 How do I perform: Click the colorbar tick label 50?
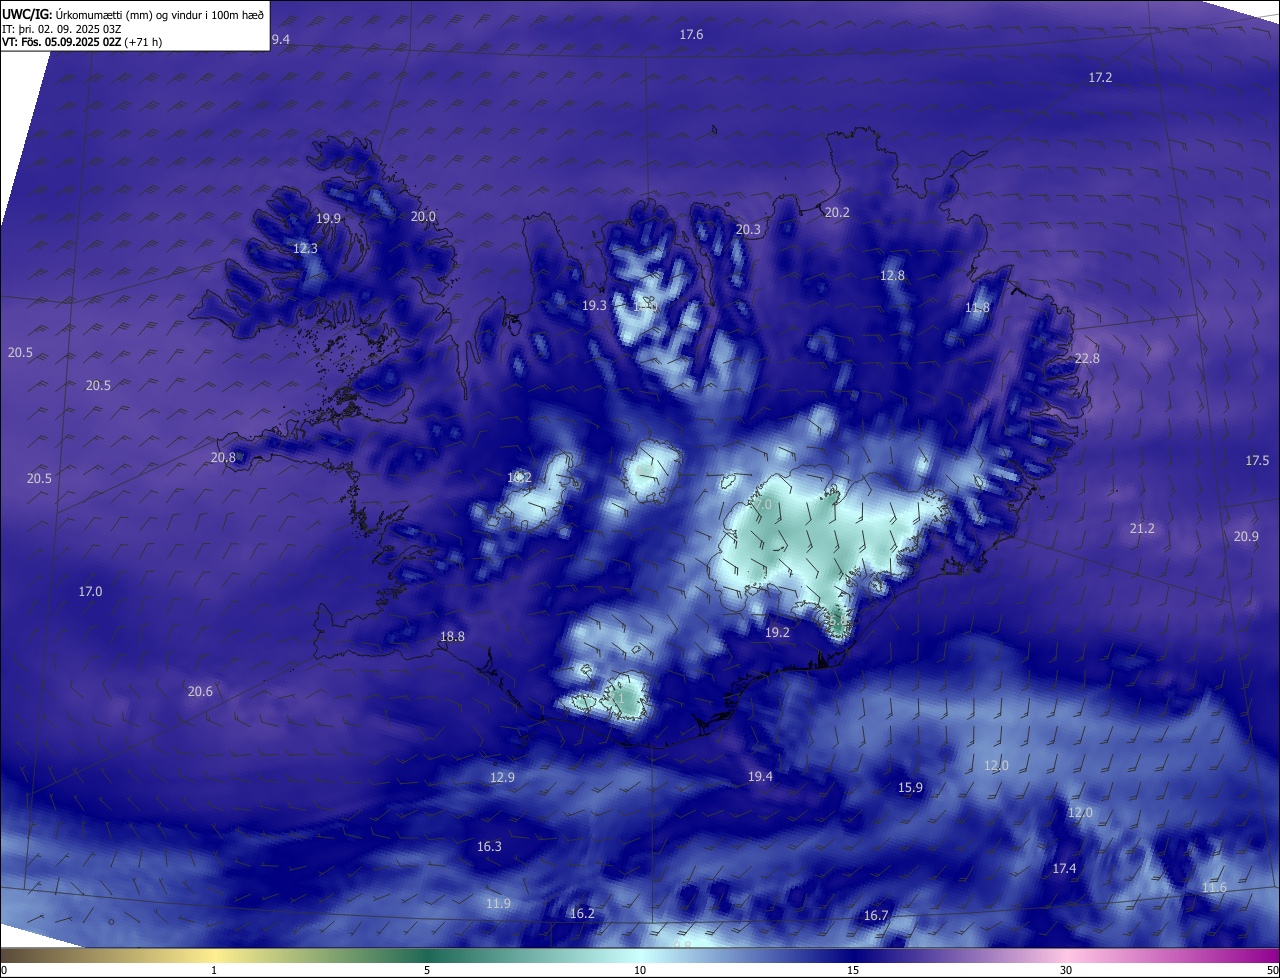coord(1272,970)
